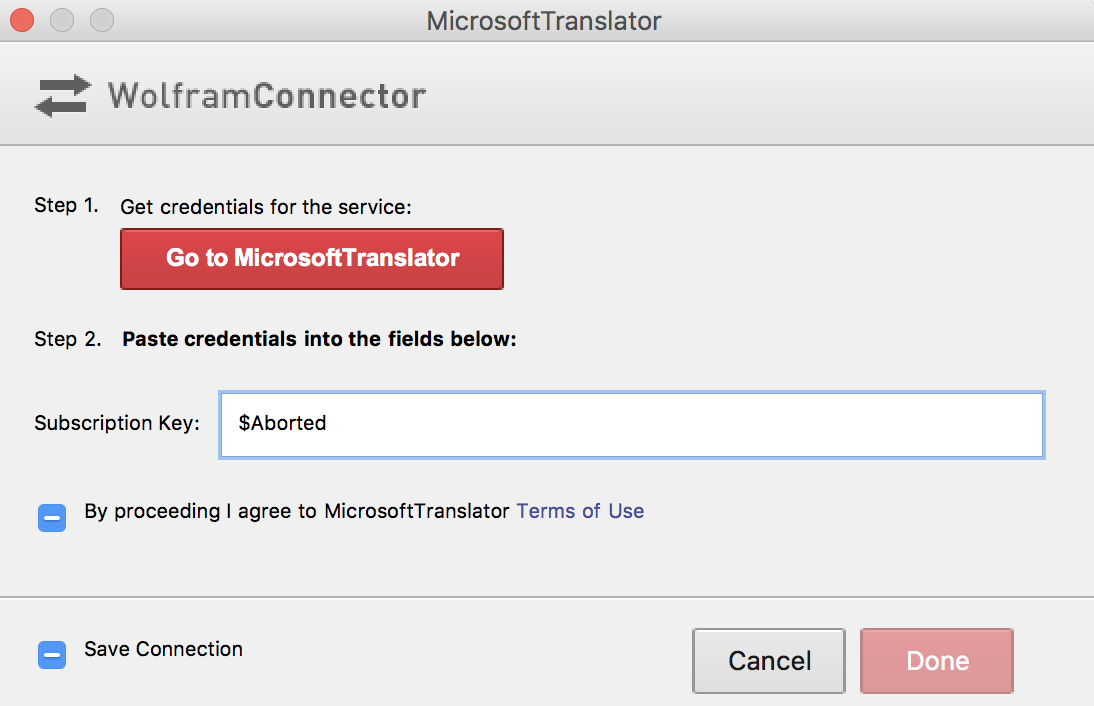Viewport: 1094px width, 706px height.
Task: Click the Save Connection label text
Action: tap(163, 649)
